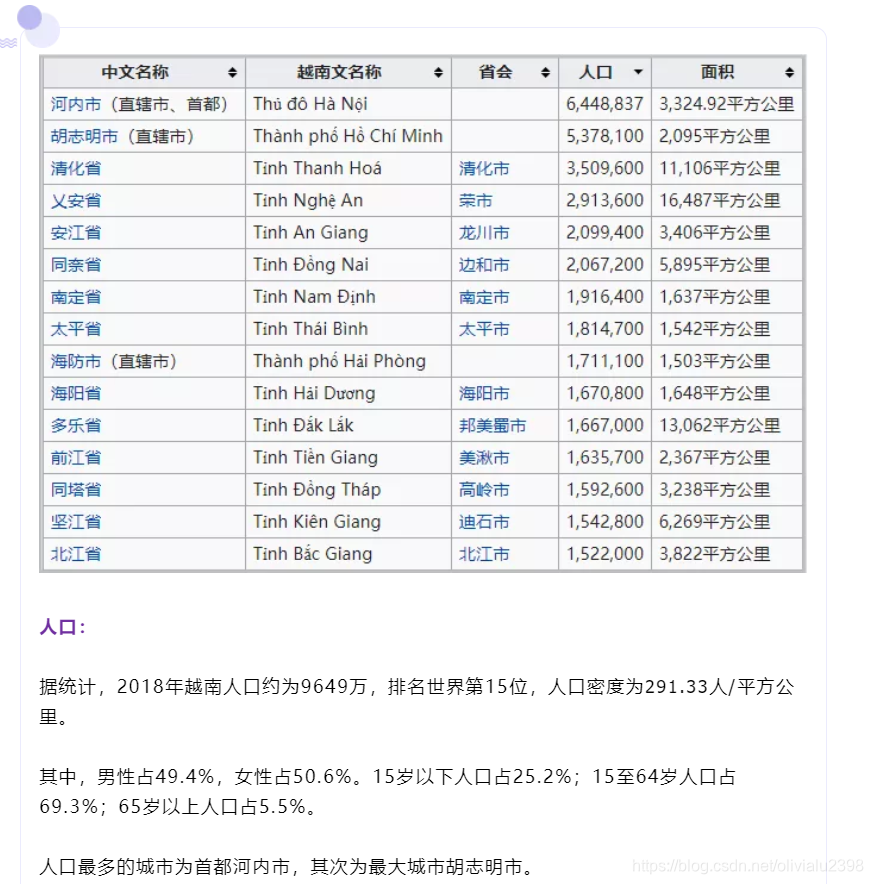Open the 北江市 capital link
873x884 pixels.
coord(484,554)
